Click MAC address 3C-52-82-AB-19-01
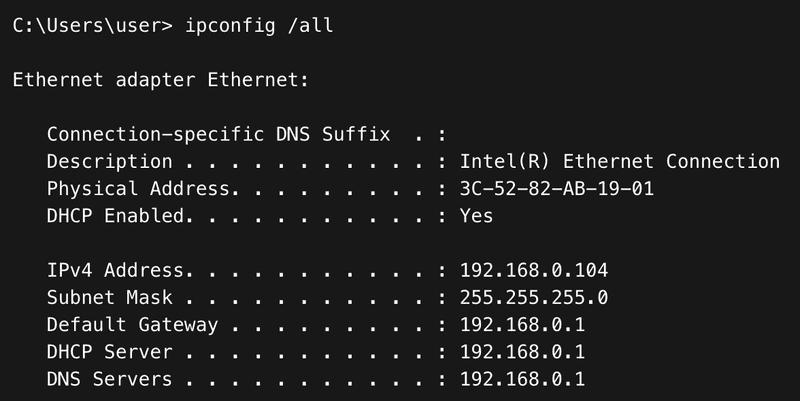The image size is (800, 401). (x=556, y=188)
